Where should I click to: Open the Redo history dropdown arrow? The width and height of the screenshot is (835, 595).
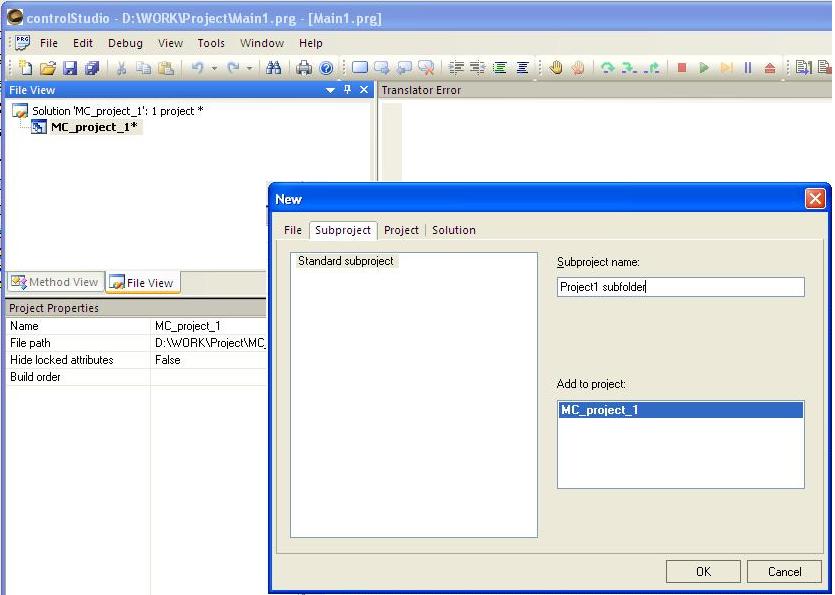pyautogui.click(x=250, y=68)
